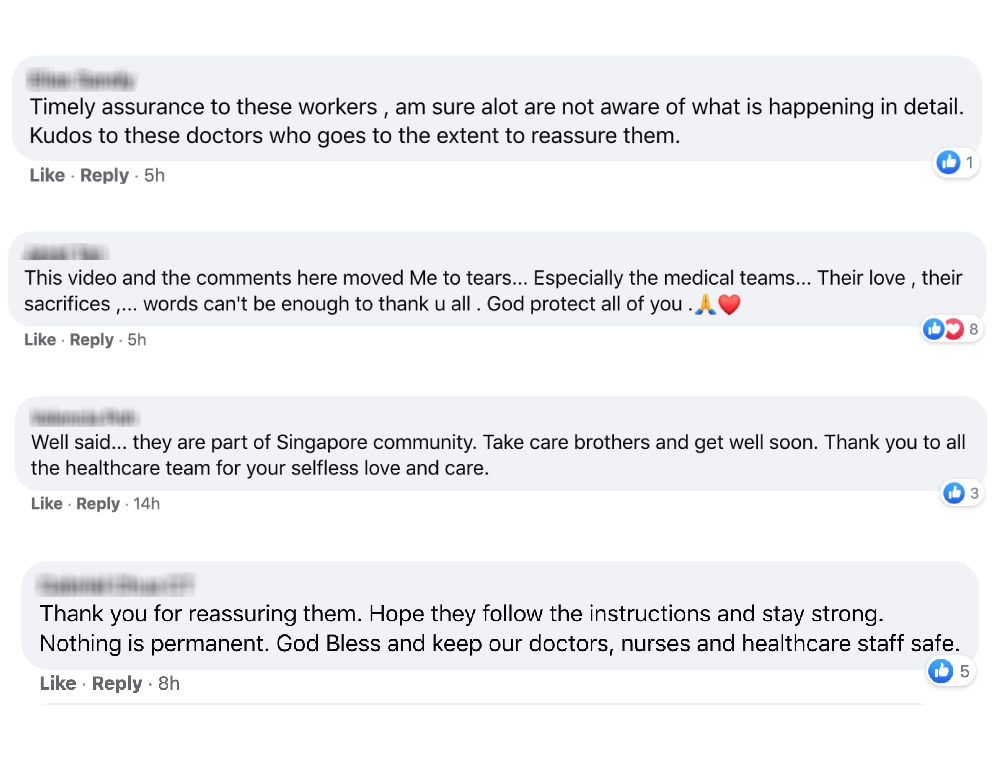
Task: Open the blurred author name of the first comment
Action: [x=81, y=79]
